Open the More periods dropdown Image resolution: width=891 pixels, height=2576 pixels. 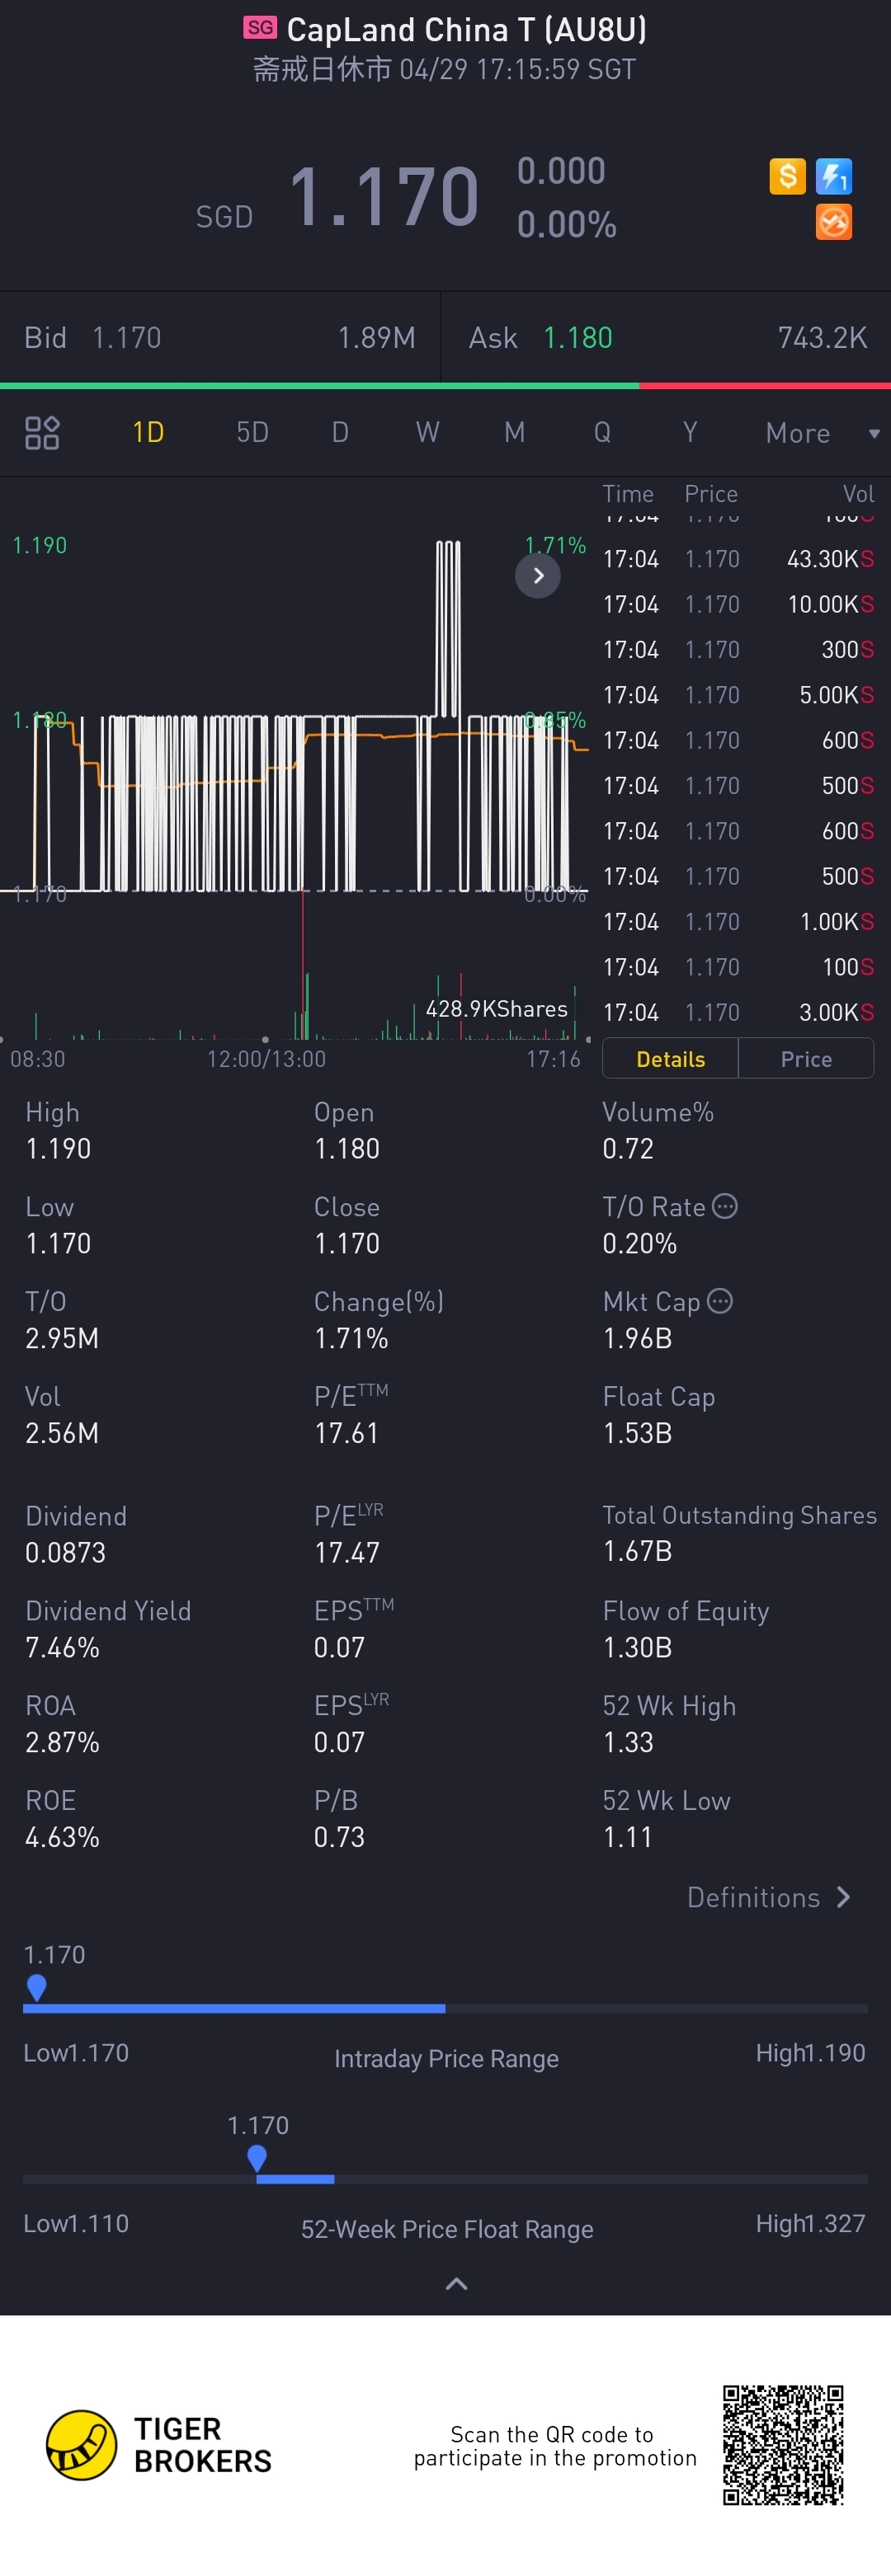[x=822, y=433]
